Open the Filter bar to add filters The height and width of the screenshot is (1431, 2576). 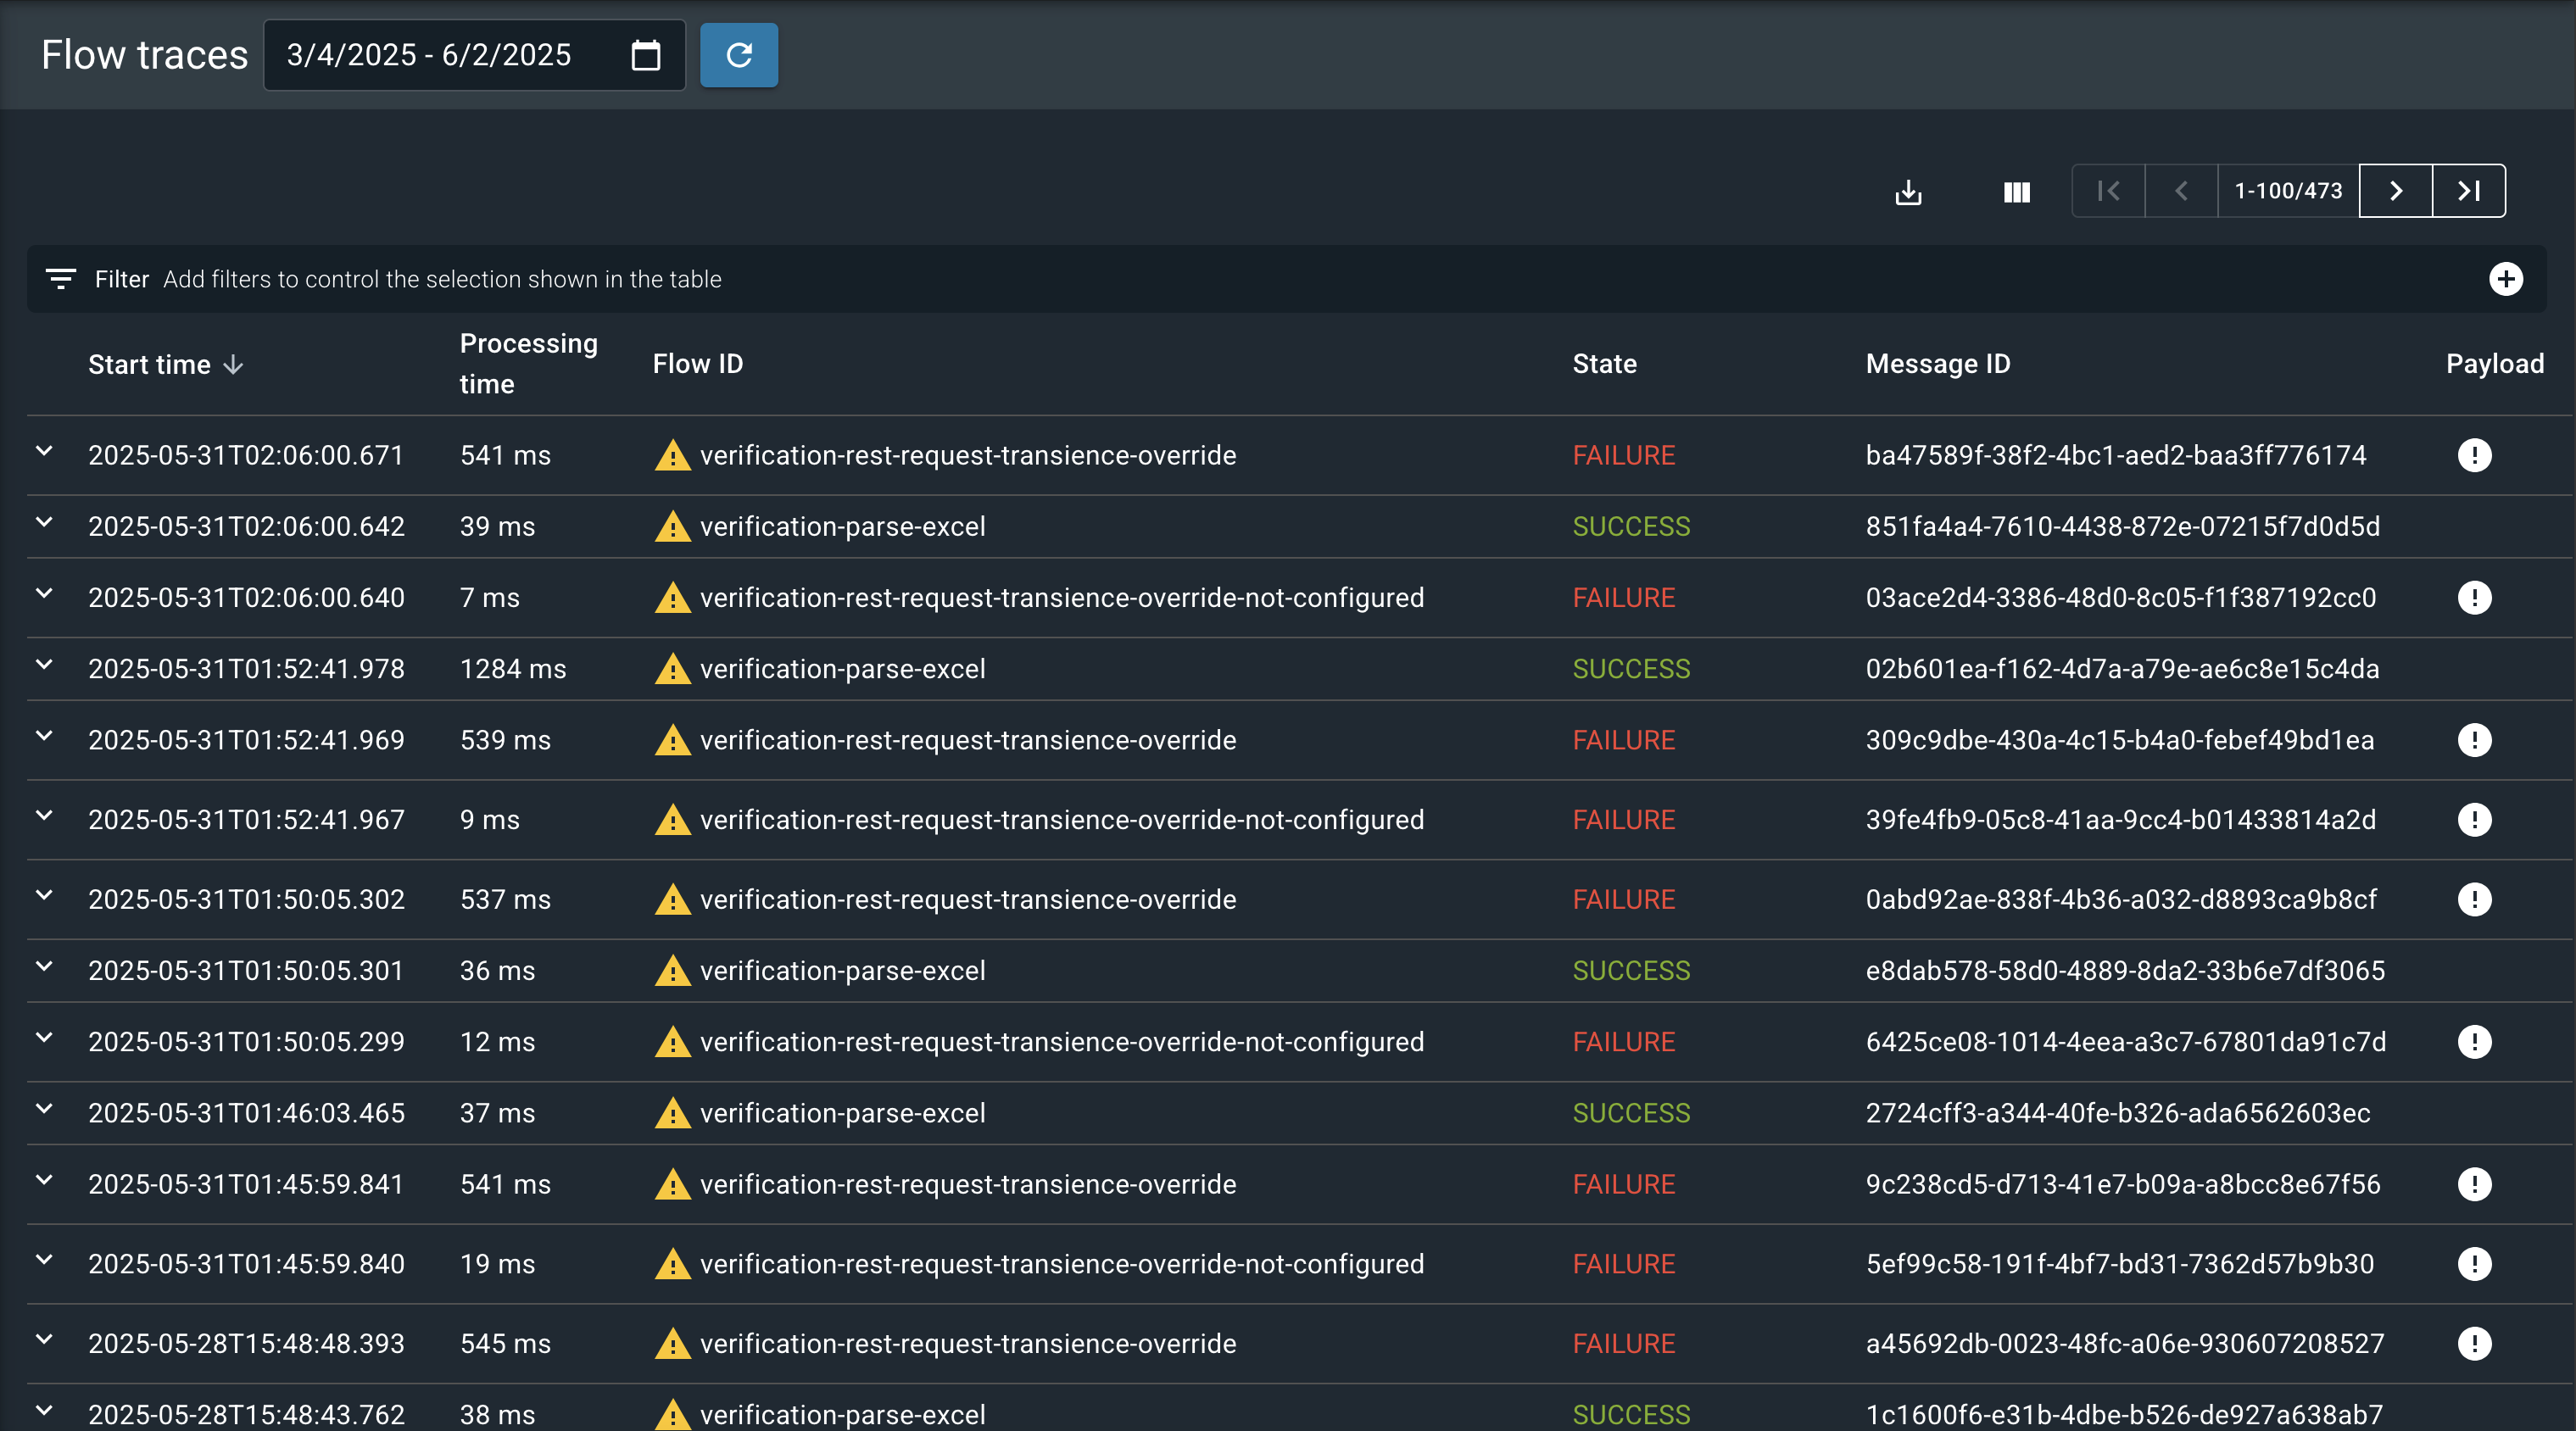pos(122,279)
